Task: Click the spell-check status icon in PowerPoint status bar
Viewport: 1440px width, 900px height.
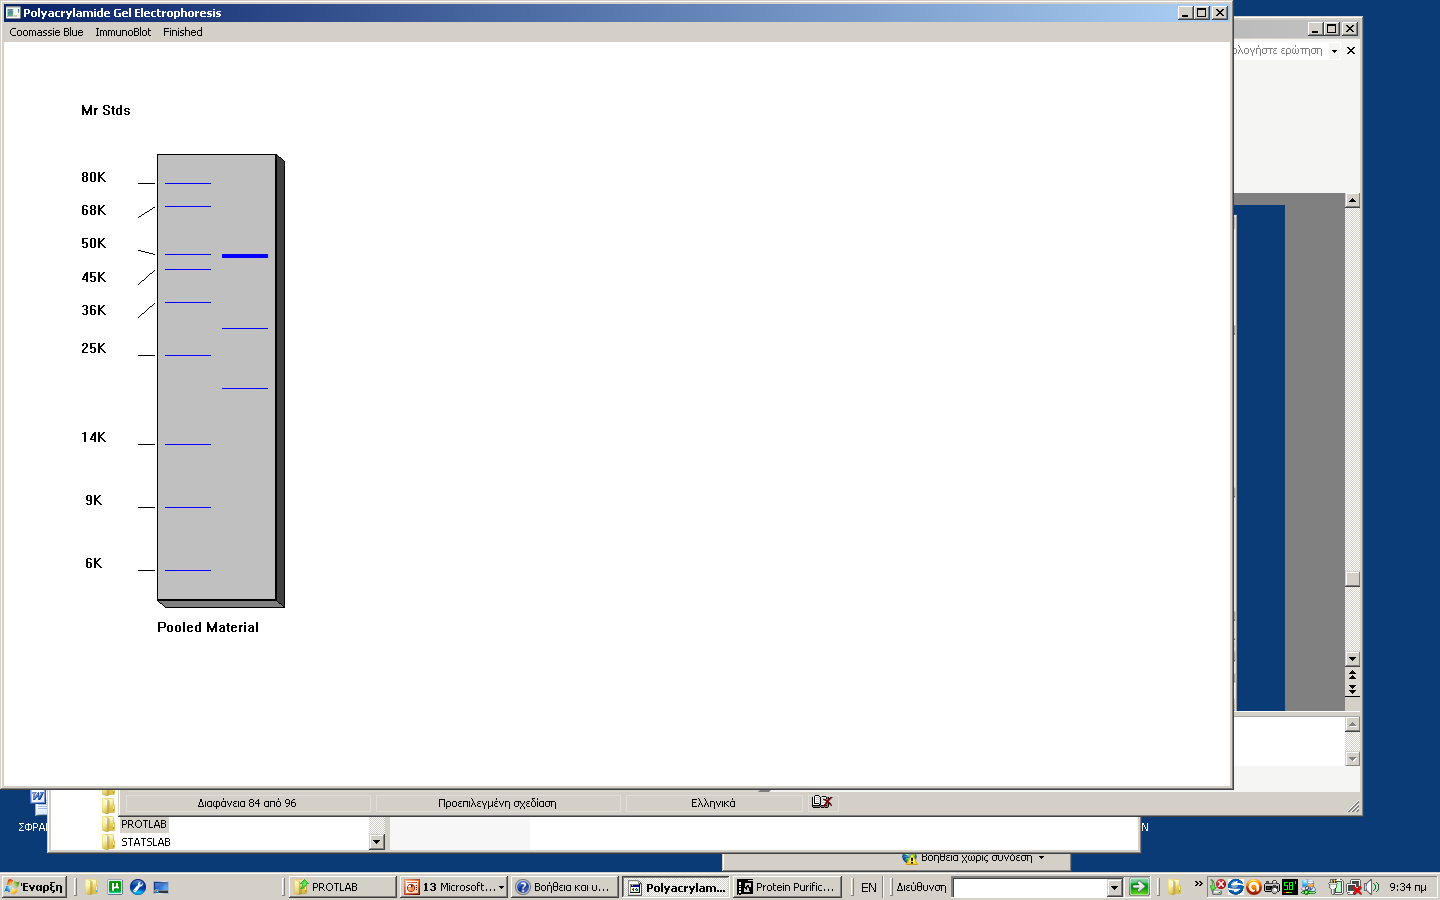Action: 822,802
